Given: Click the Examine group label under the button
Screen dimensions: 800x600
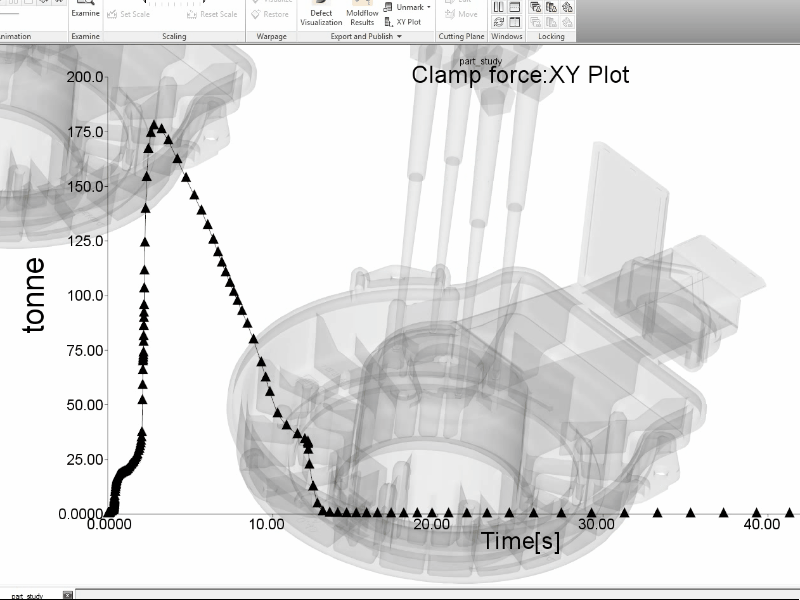Looking at the screenshot, I should 85,36.
